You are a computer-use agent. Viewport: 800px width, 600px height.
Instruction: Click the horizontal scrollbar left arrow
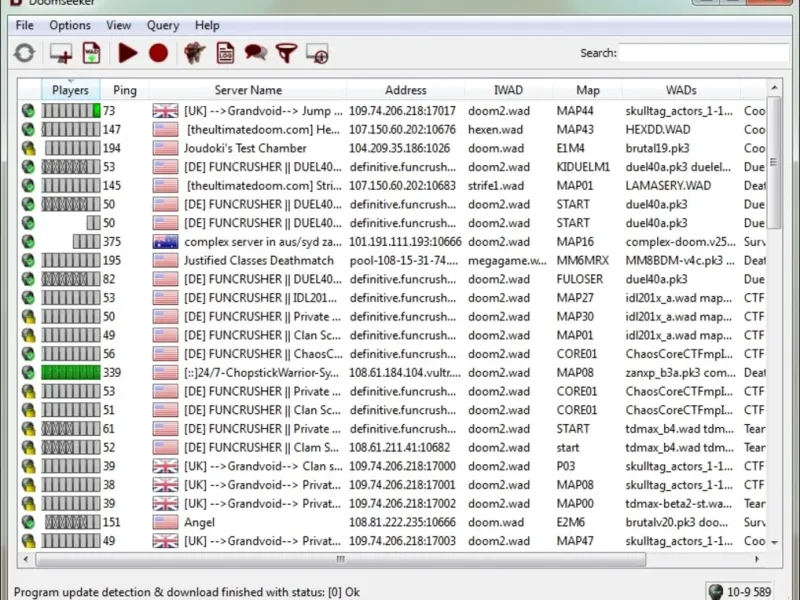pyautogui.click(x=26, y=559)
